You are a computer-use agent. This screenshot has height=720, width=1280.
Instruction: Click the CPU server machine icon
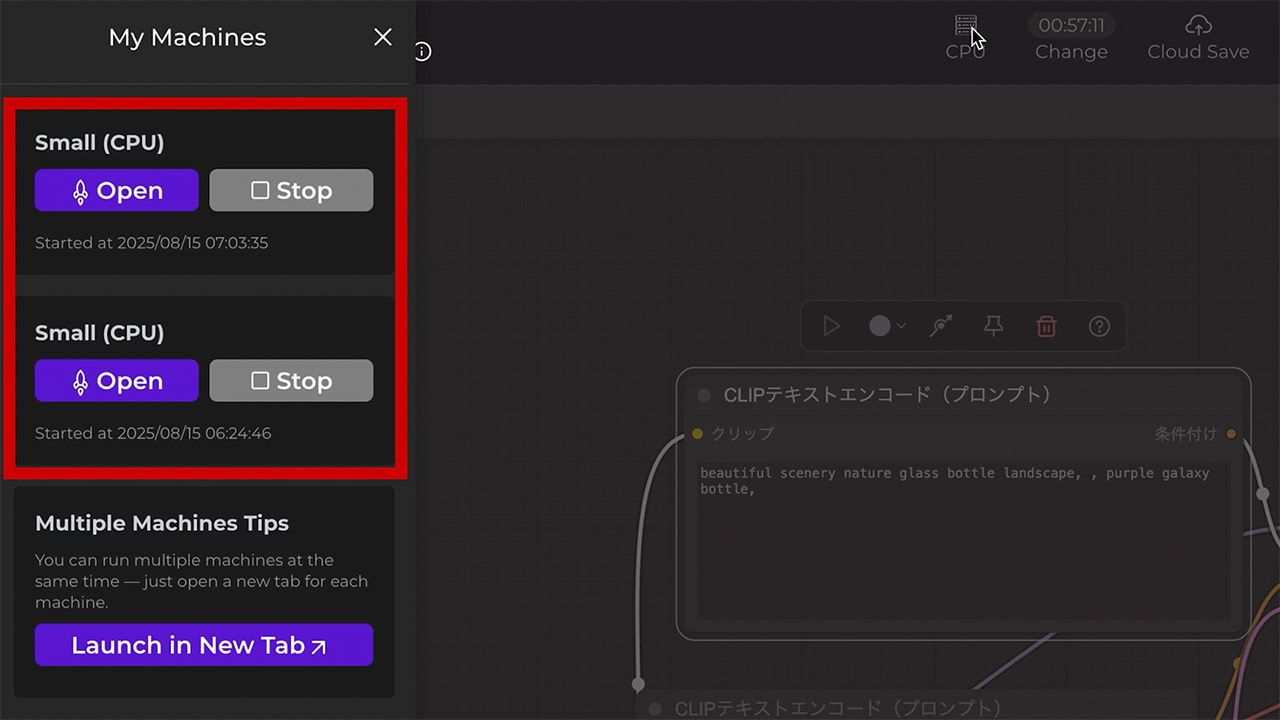(965, 26)
